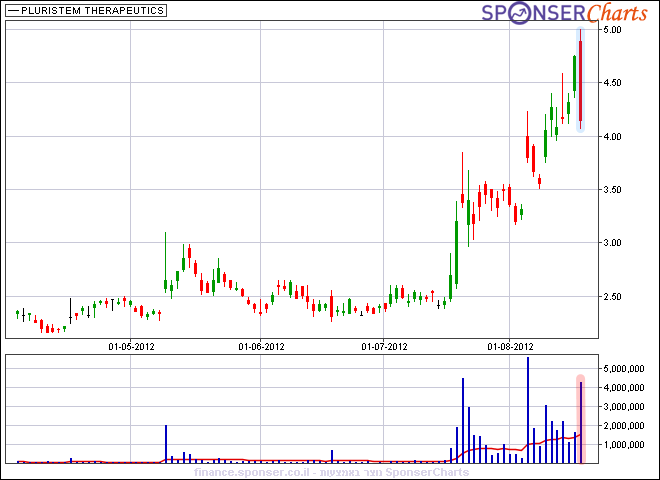
Task: Click the 01-07-2012 date label
Action: tap(384, 347)
